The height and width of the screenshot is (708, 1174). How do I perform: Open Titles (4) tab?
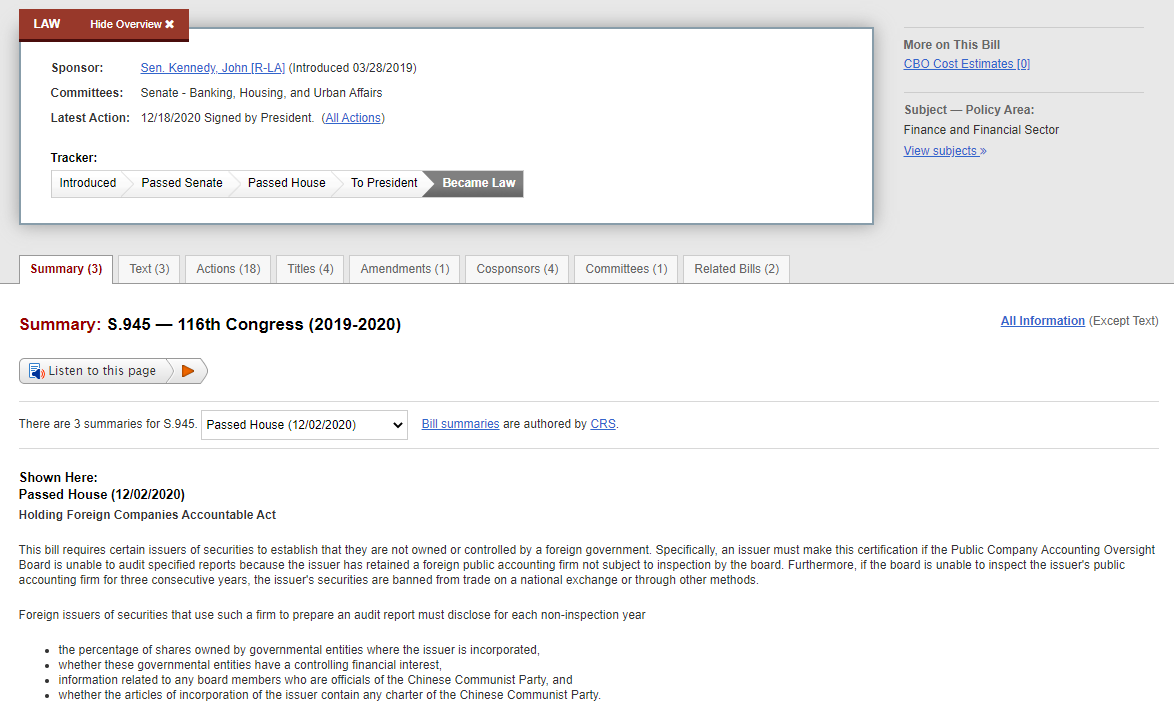(310, 269)
